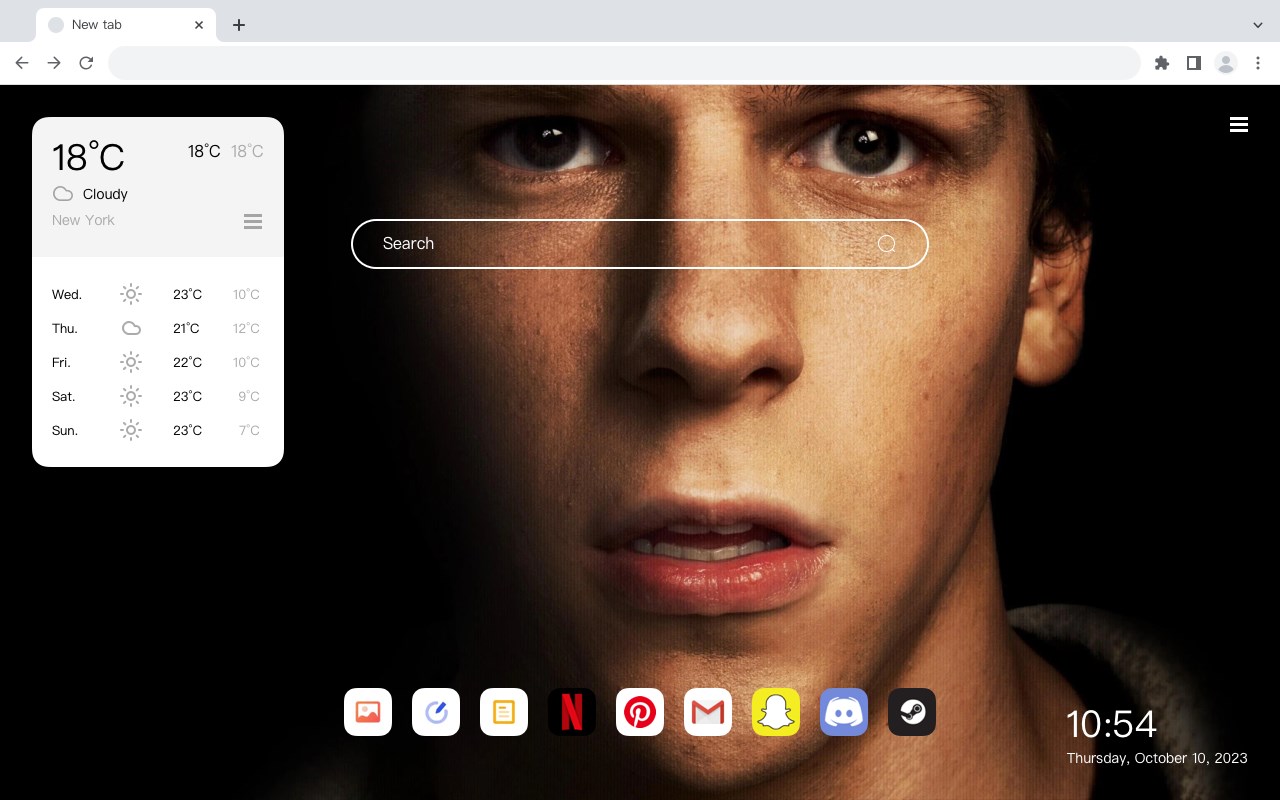Select the Sat. forecast row
The image size is (1280, 800).
coord(158,396)
